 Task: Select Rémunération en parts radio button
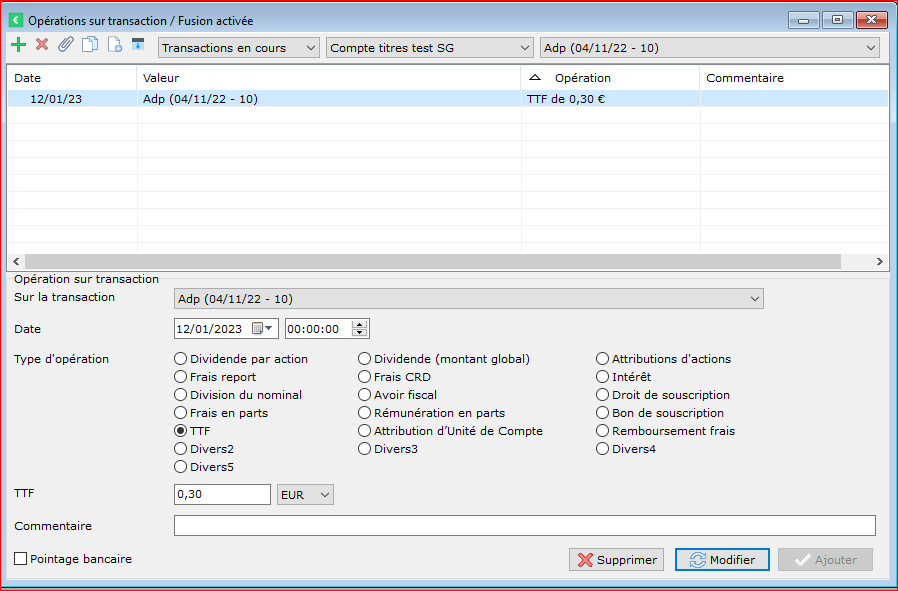click(x=364, y=413)
